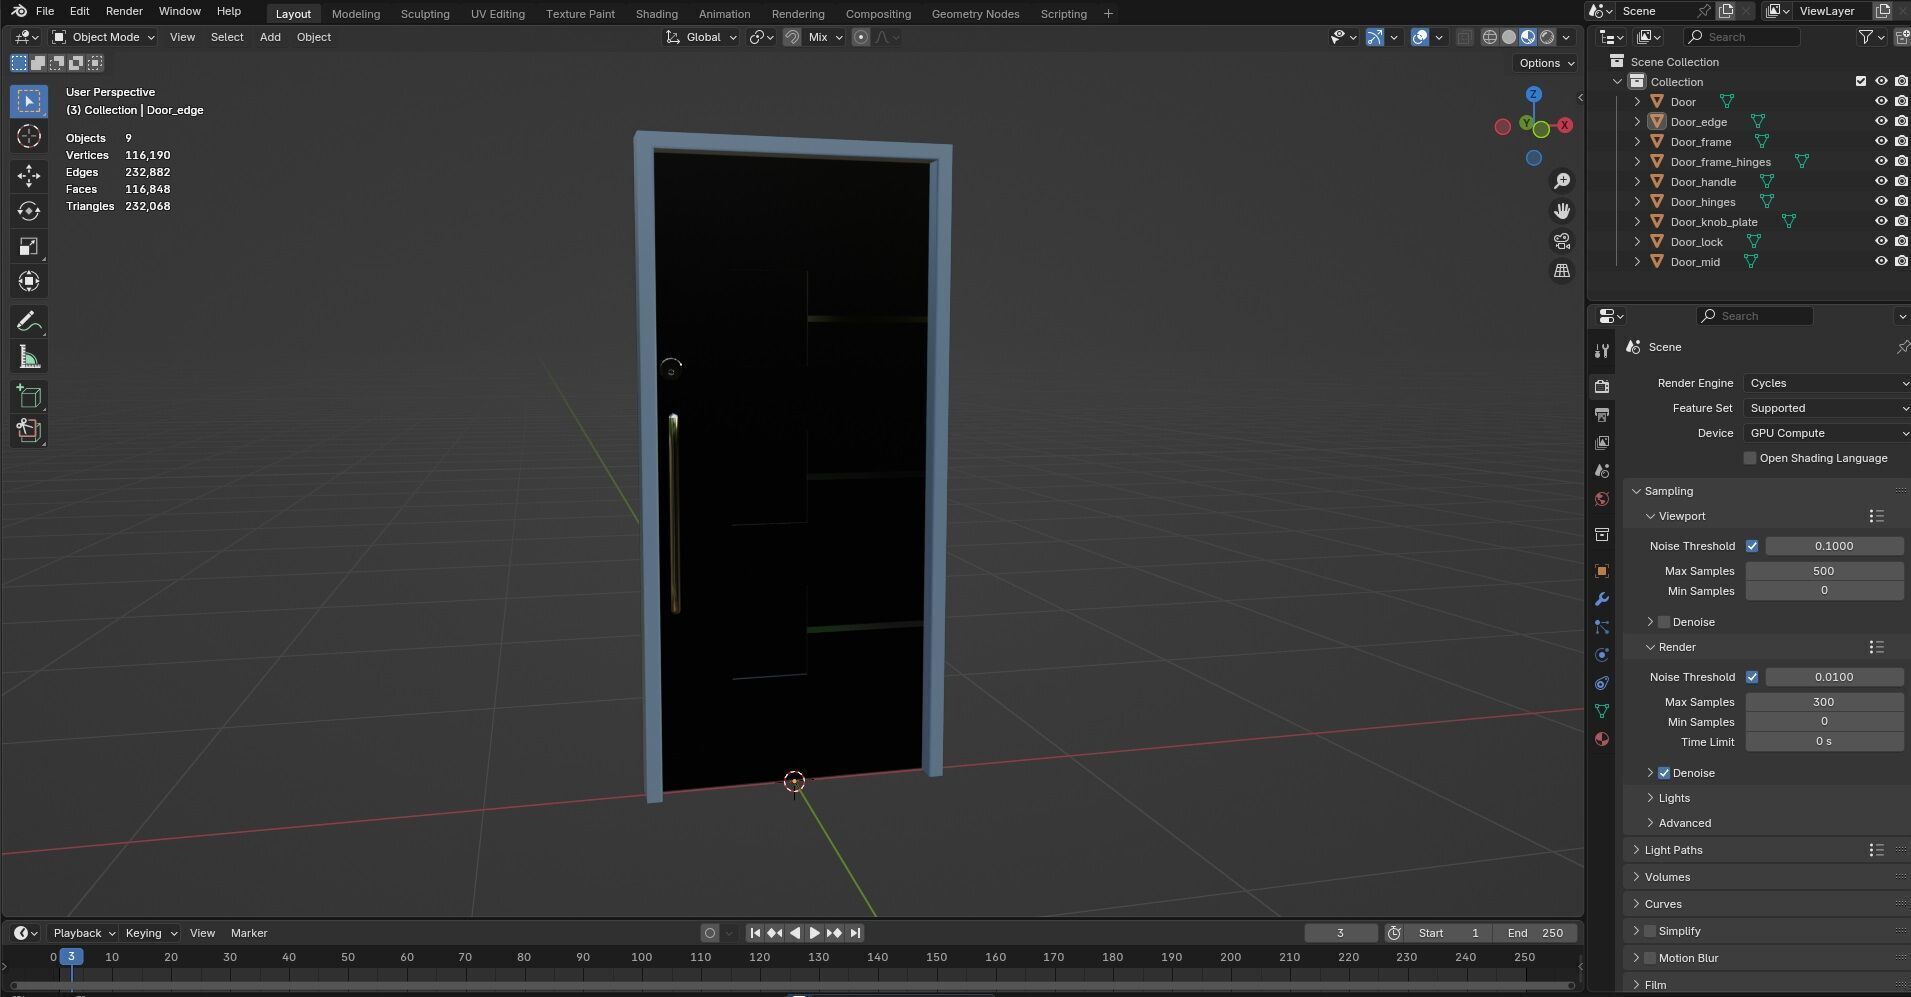
Task: Select the Measure tool
Action: click(x=28, y=357)
